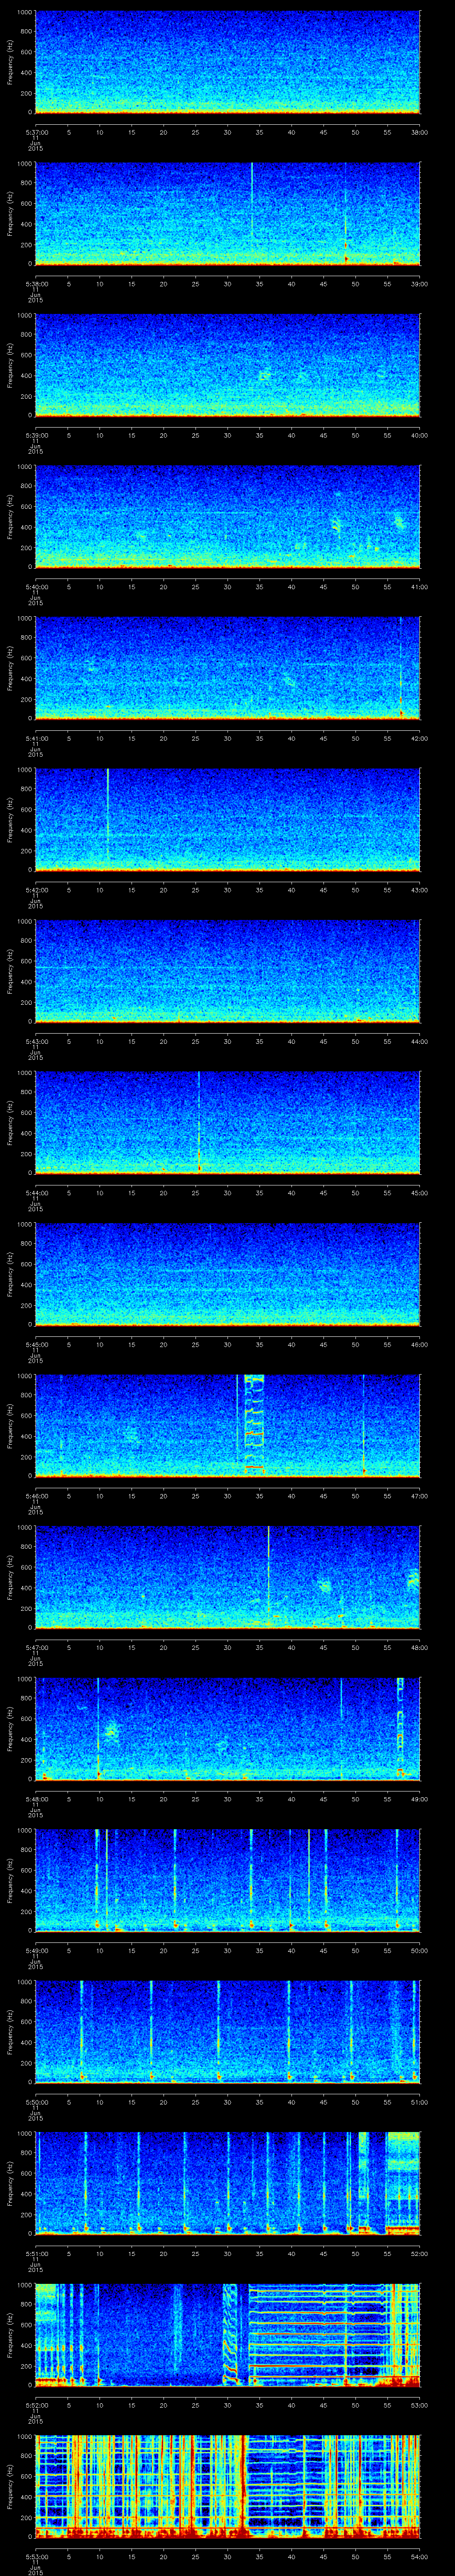The image size is (455, 2576).
Task: Click the Frequency (Hz) axis label of the top panel
Action: point(10,62)
